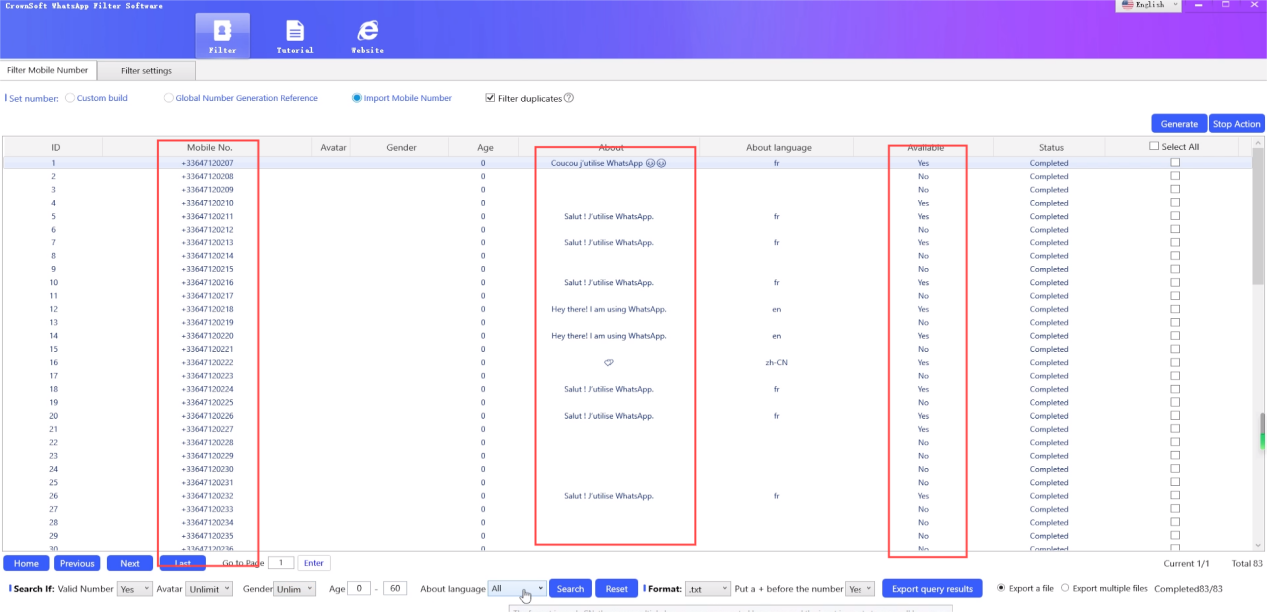
Task: Open the English language selector
Action: [x=1149, y=5]
